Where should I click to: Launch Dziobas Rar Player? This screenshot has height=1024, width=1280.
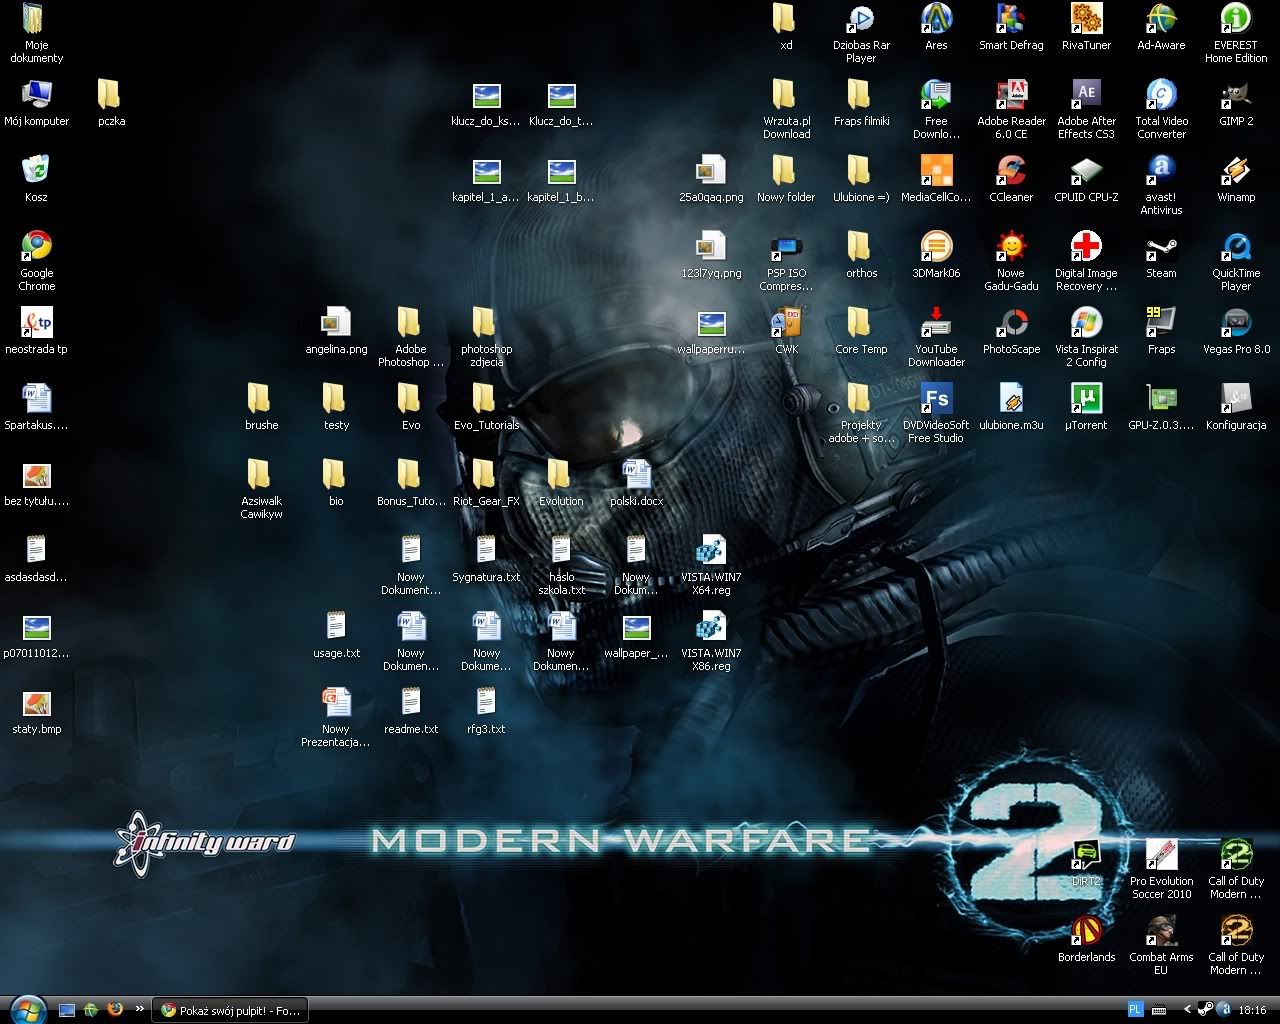point(861,32)
